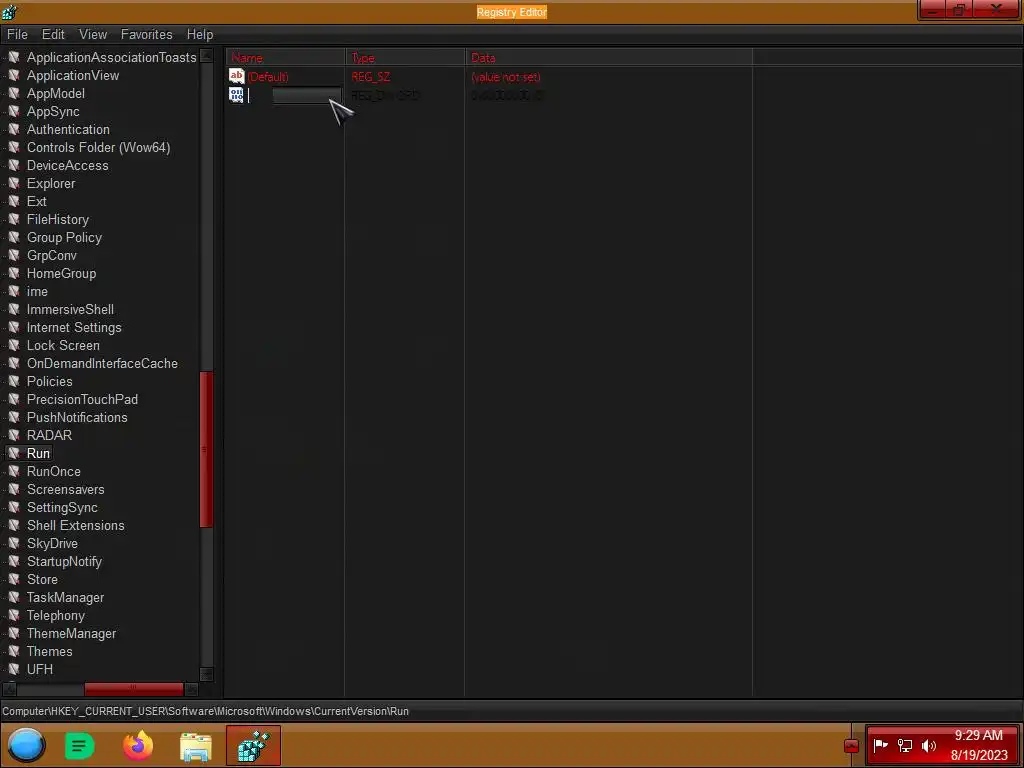Open the network tray icon
The image size is (1024, 768).
pos(904,745)
